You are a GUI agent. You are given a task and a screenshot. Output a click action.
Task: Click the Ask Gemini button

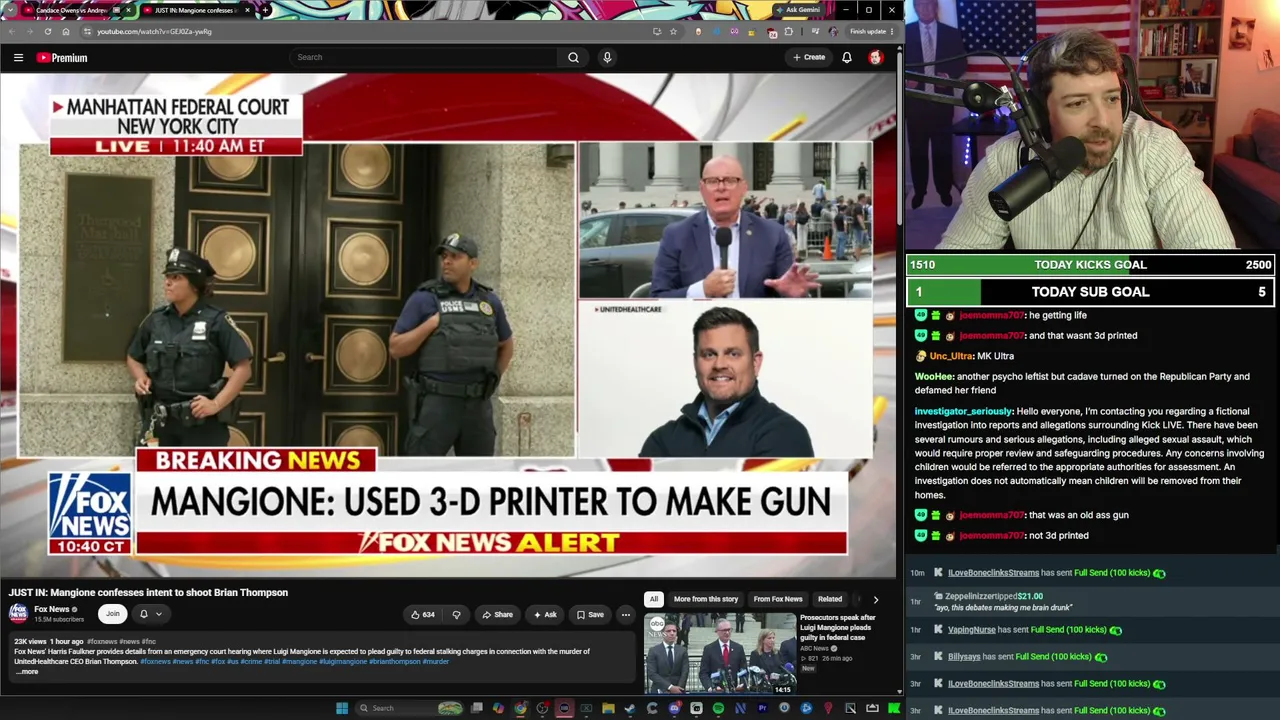tap(798, 10)
